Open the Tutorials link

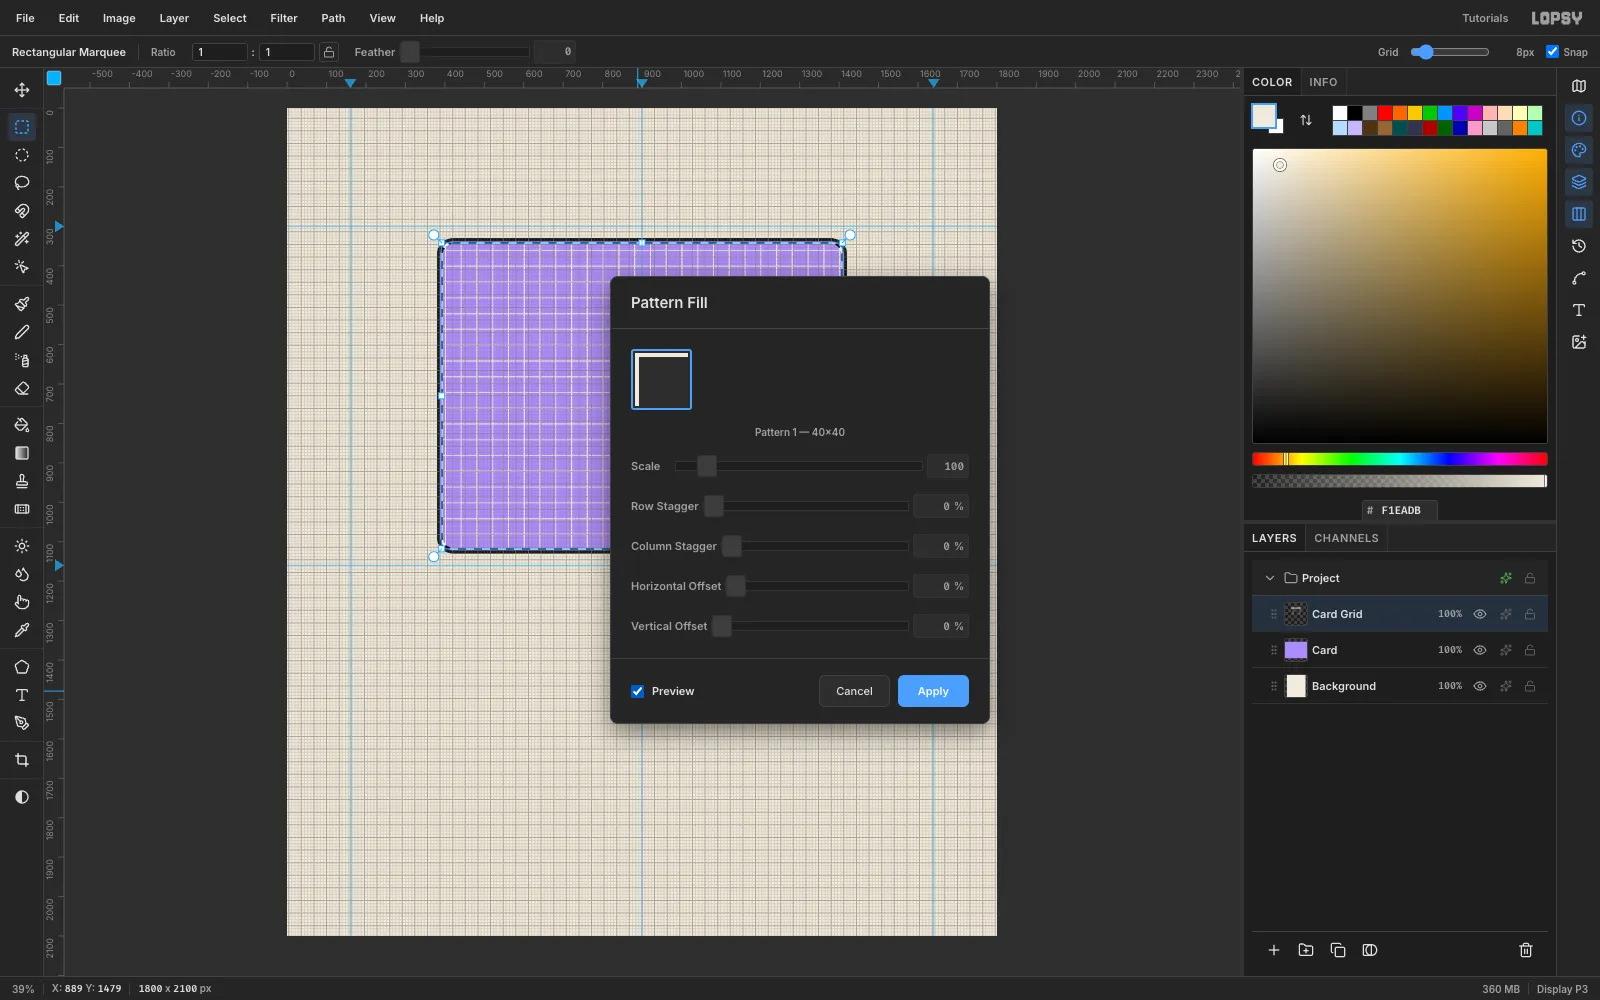pyautogui.click(x=1485, y=18)
